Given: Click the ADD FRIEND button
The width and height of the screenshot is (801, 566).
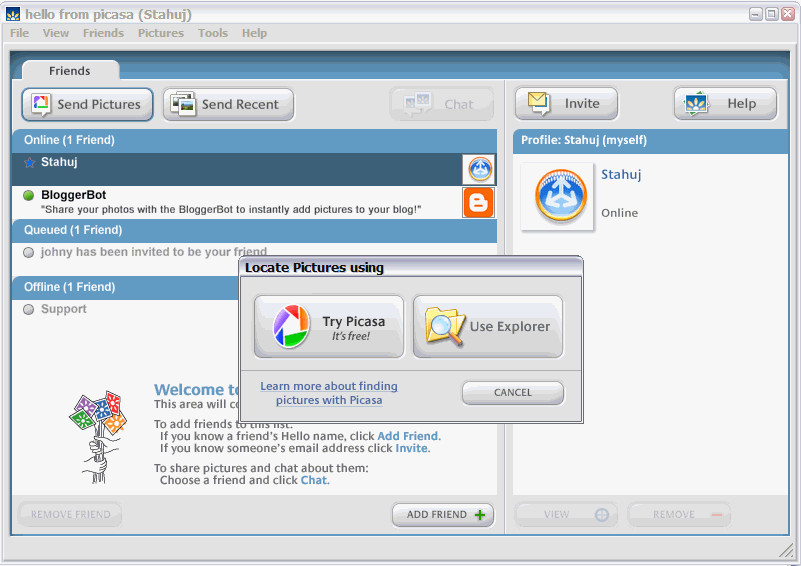Looking at the screenshot, I should pyautogui.click(x=442, y=515).
